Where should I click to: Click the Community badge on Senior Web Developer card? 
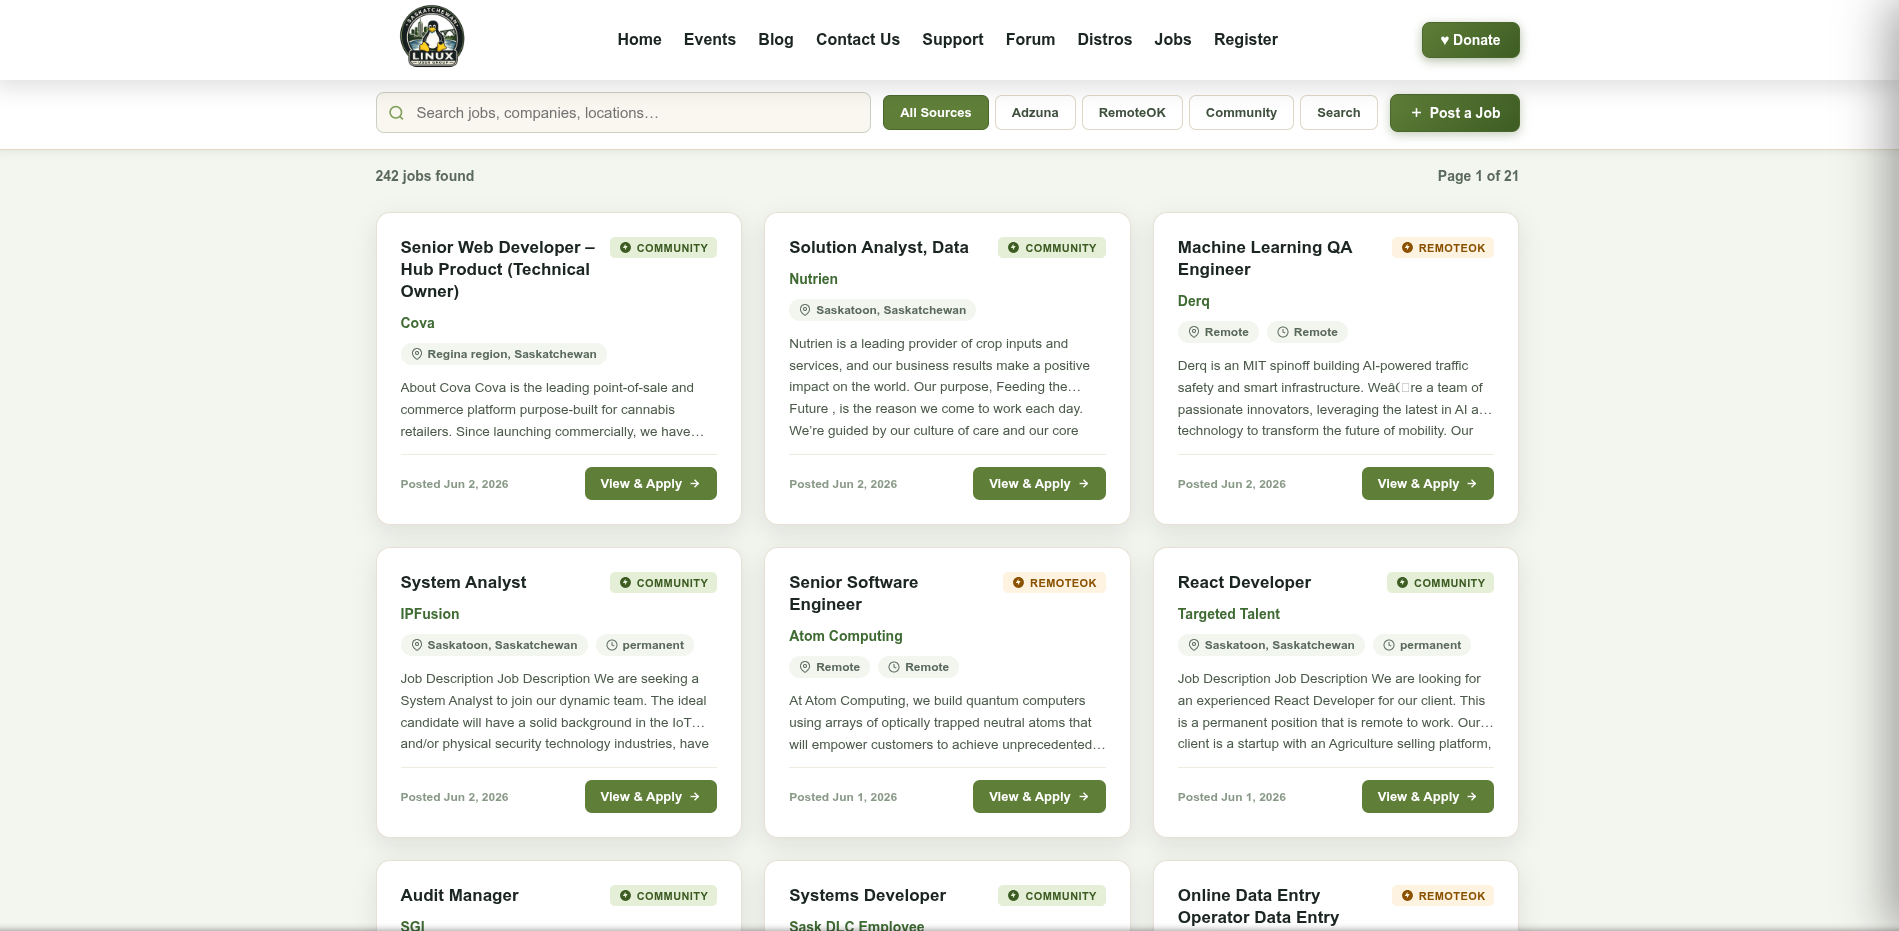[x=663, y=248]
